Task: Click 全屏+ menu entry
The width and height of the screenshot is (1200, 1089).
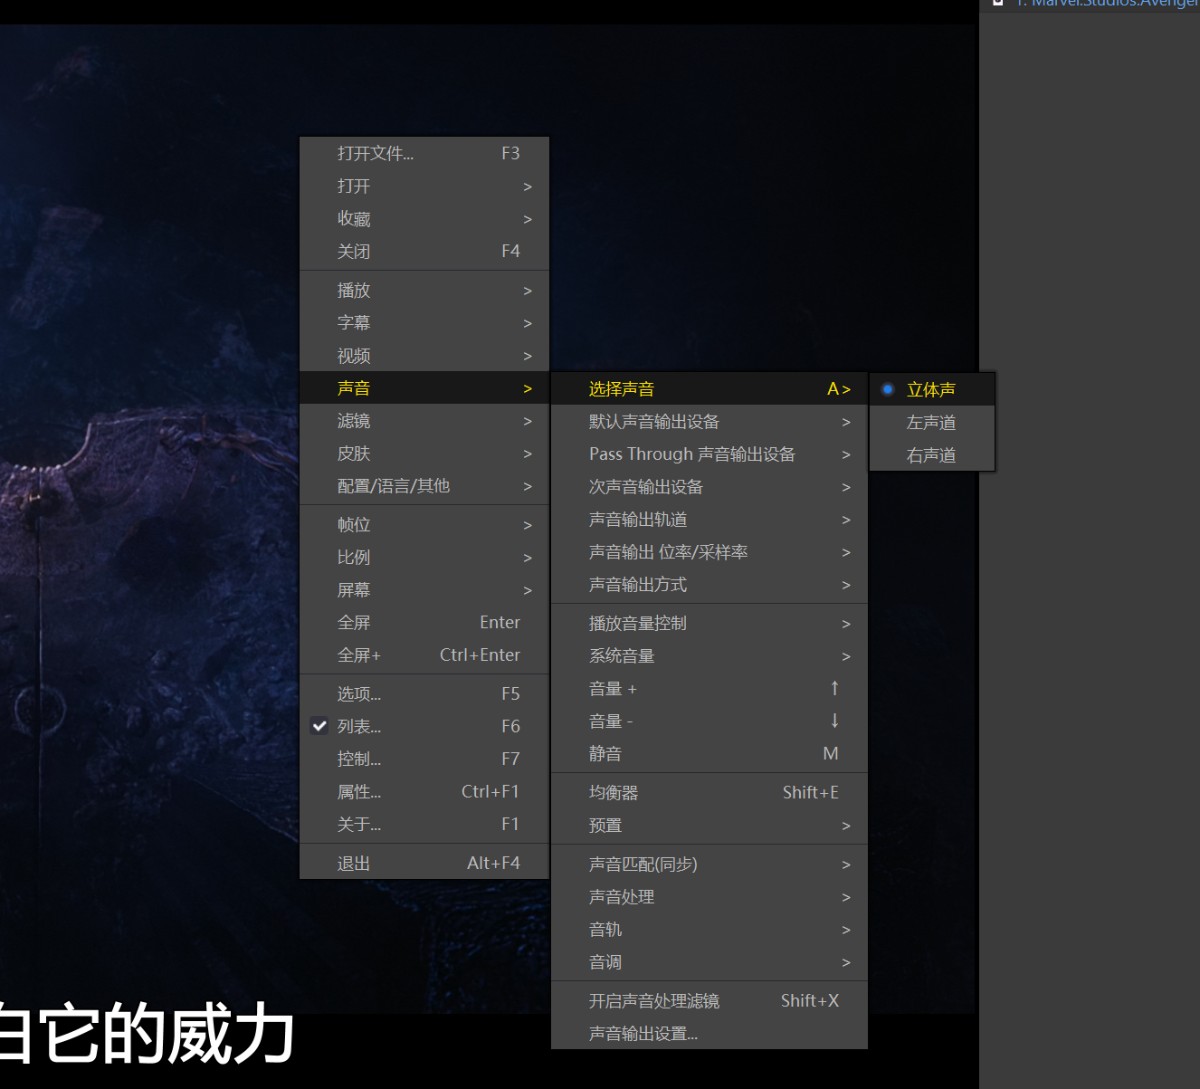Action: [x=424, y=655]
